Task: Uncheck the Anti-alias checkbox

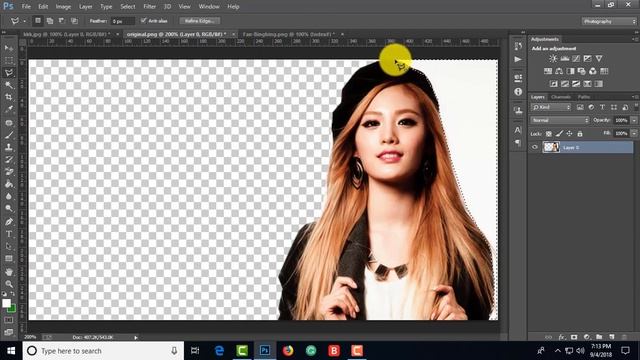Action: [x=143, y=20]
